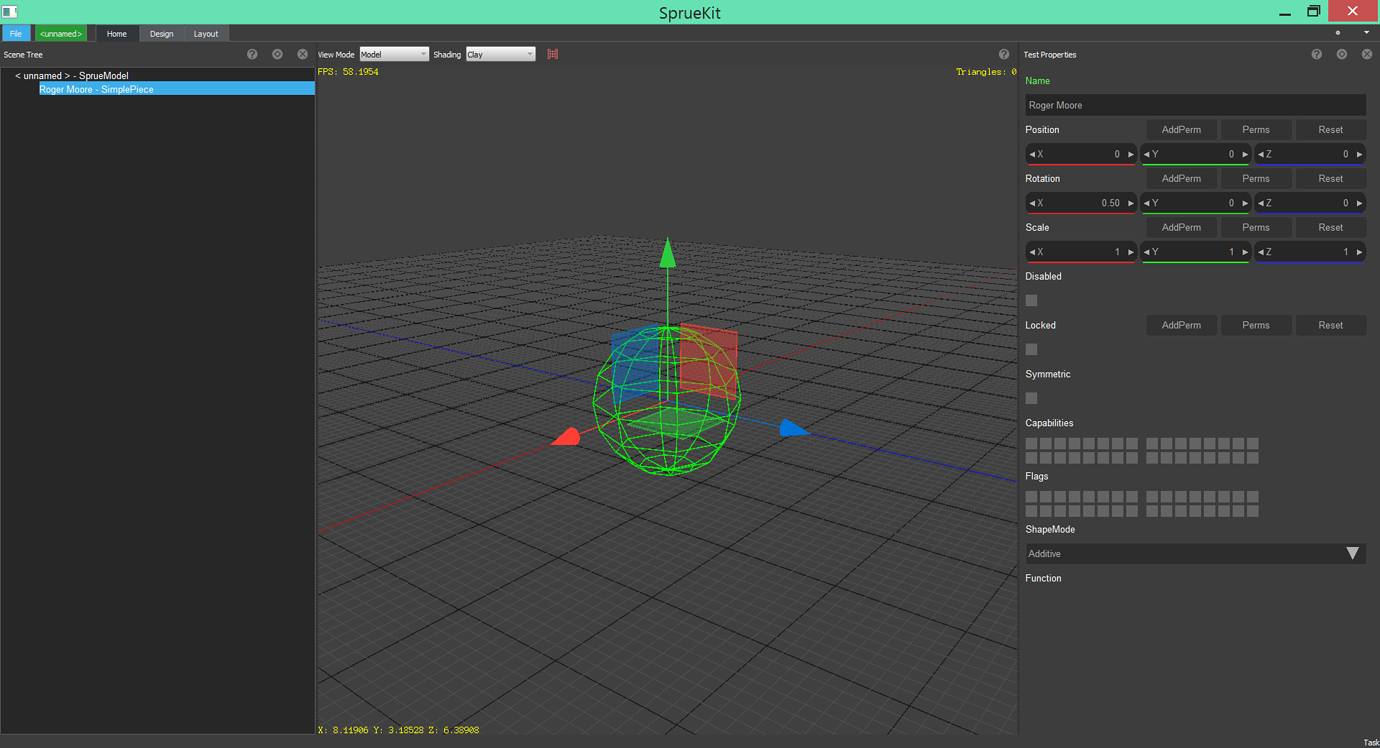Click the 'Task' status bar label
The image size is (1380, 748).
(x=1371, y=742)
